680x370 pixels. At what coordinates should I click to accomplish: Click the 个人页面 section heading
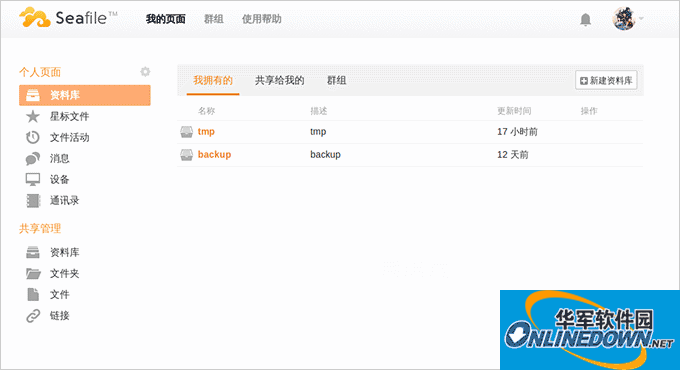(x=40, y=72)
